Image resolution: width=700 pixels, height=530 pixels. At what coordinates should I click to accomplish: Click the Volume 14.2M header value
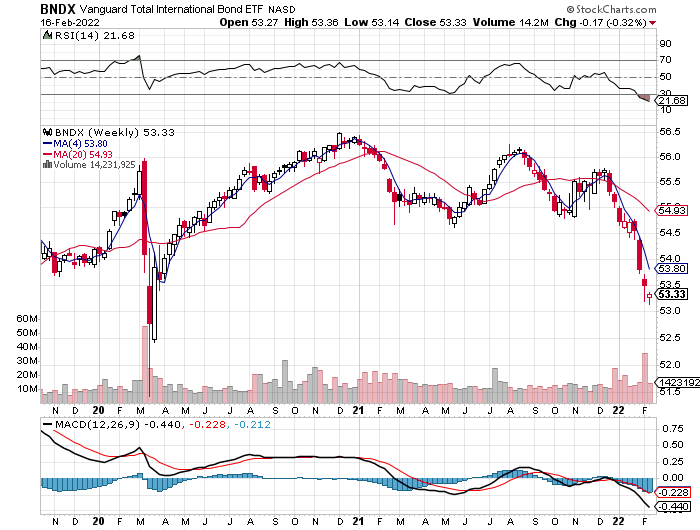[510, 22]
